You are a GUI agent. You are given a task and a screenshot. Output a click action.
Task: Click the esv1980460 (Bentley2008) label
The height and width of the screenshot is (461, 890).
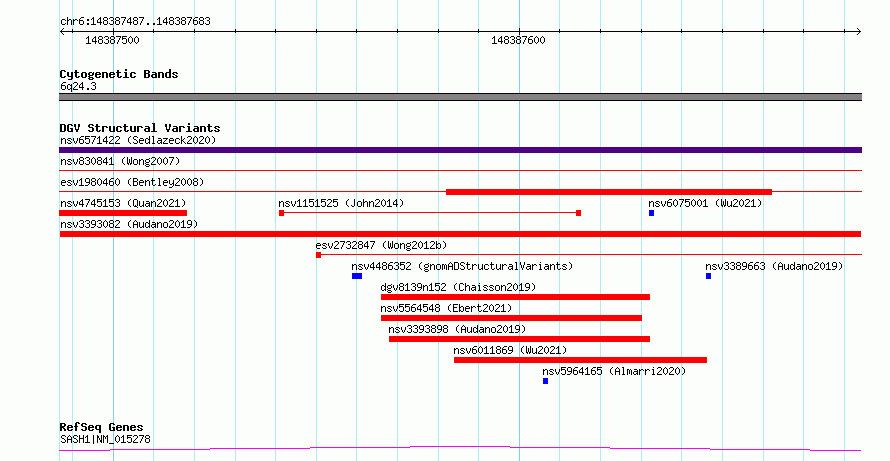click(x=132, y=182)
